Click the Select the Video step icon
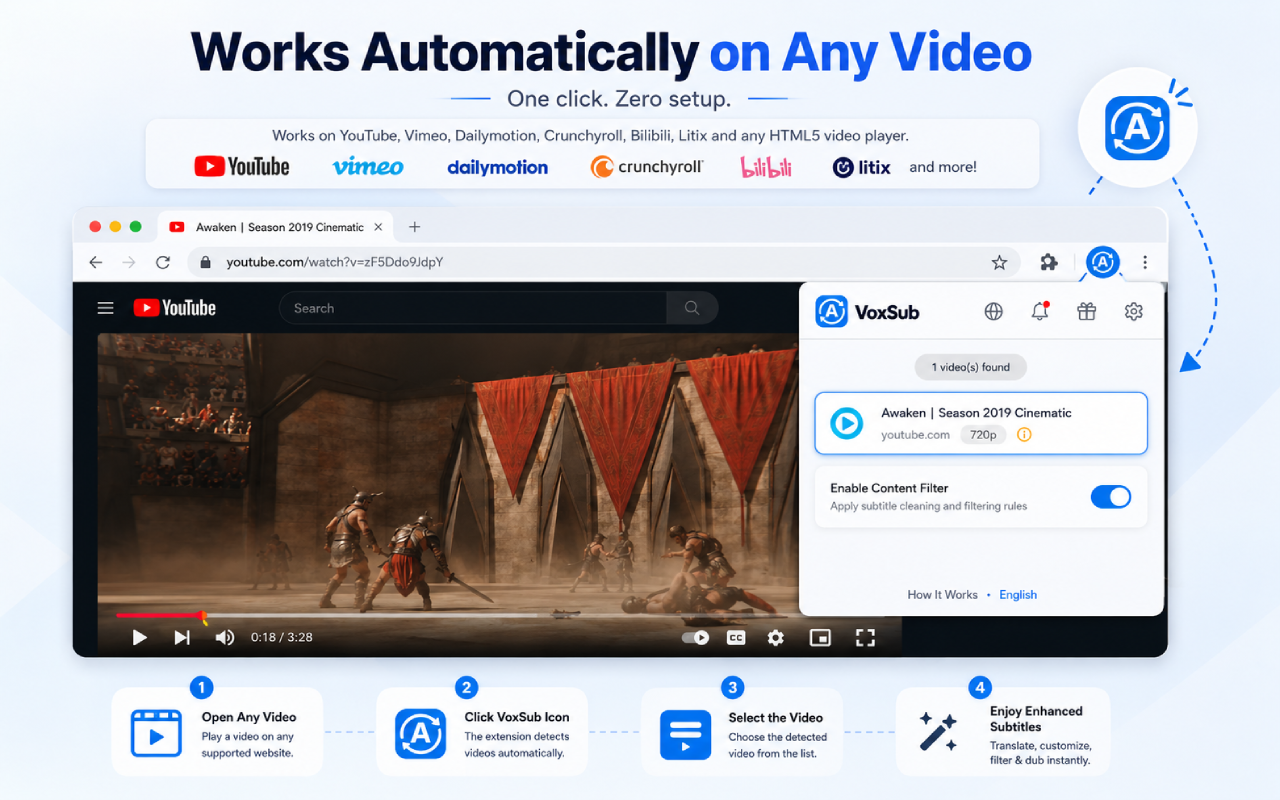Image resolution: width=1280 pixels, height=800 pixels. pyautogui.click(x=685, y=735)
